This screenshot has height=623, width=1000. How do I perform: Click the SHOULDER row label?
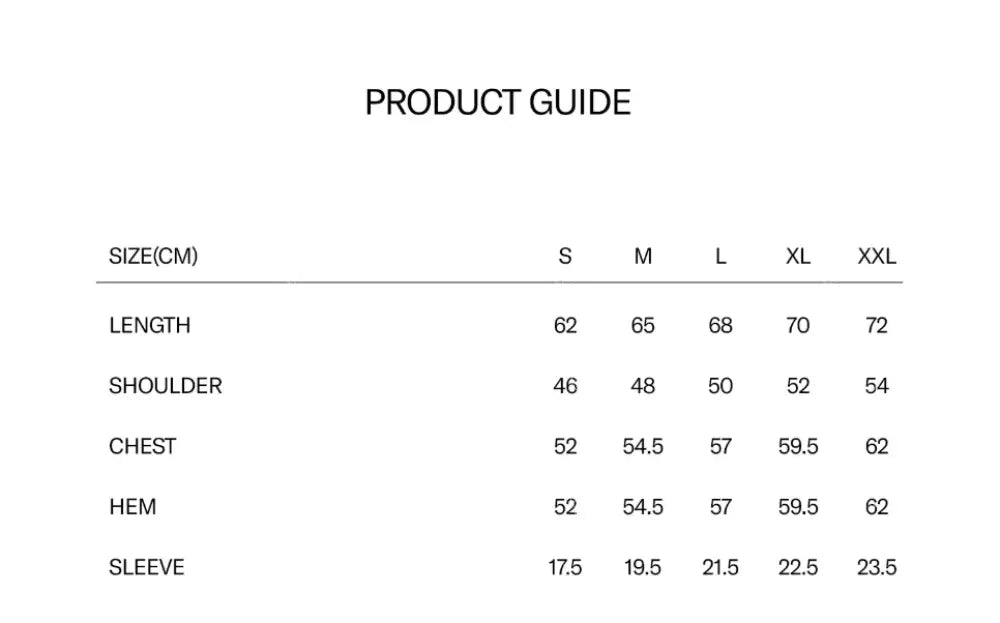pos(165,386)
